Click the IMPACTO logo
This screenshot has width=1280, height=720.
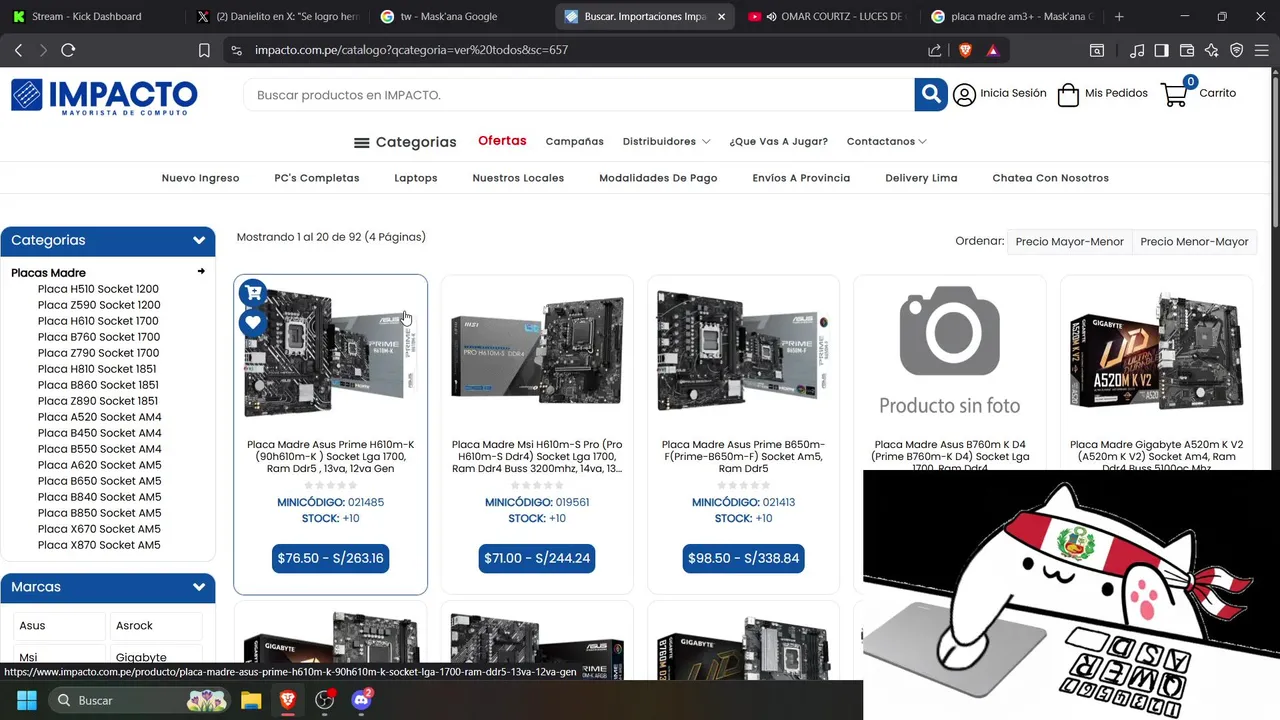point(104,97)
